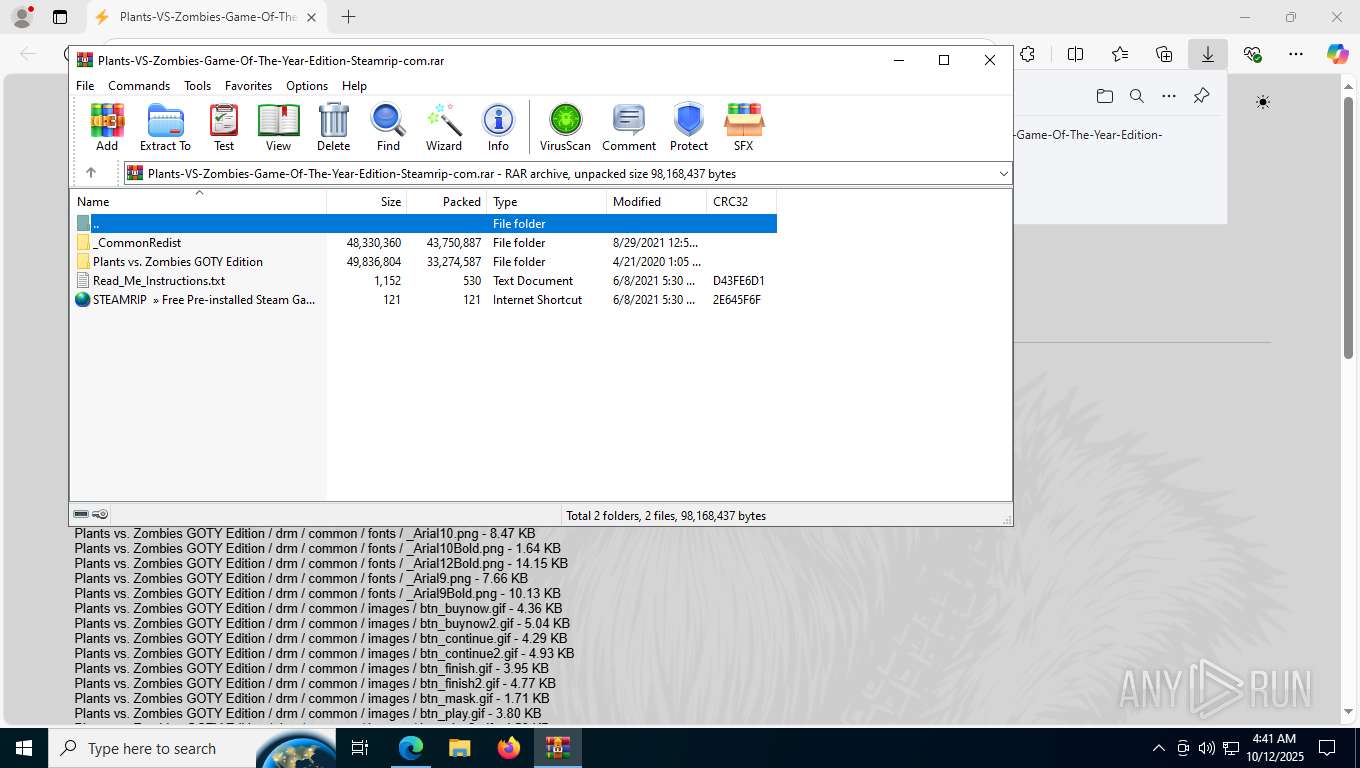
Task: Open the Tools menu
Action: 197,86
